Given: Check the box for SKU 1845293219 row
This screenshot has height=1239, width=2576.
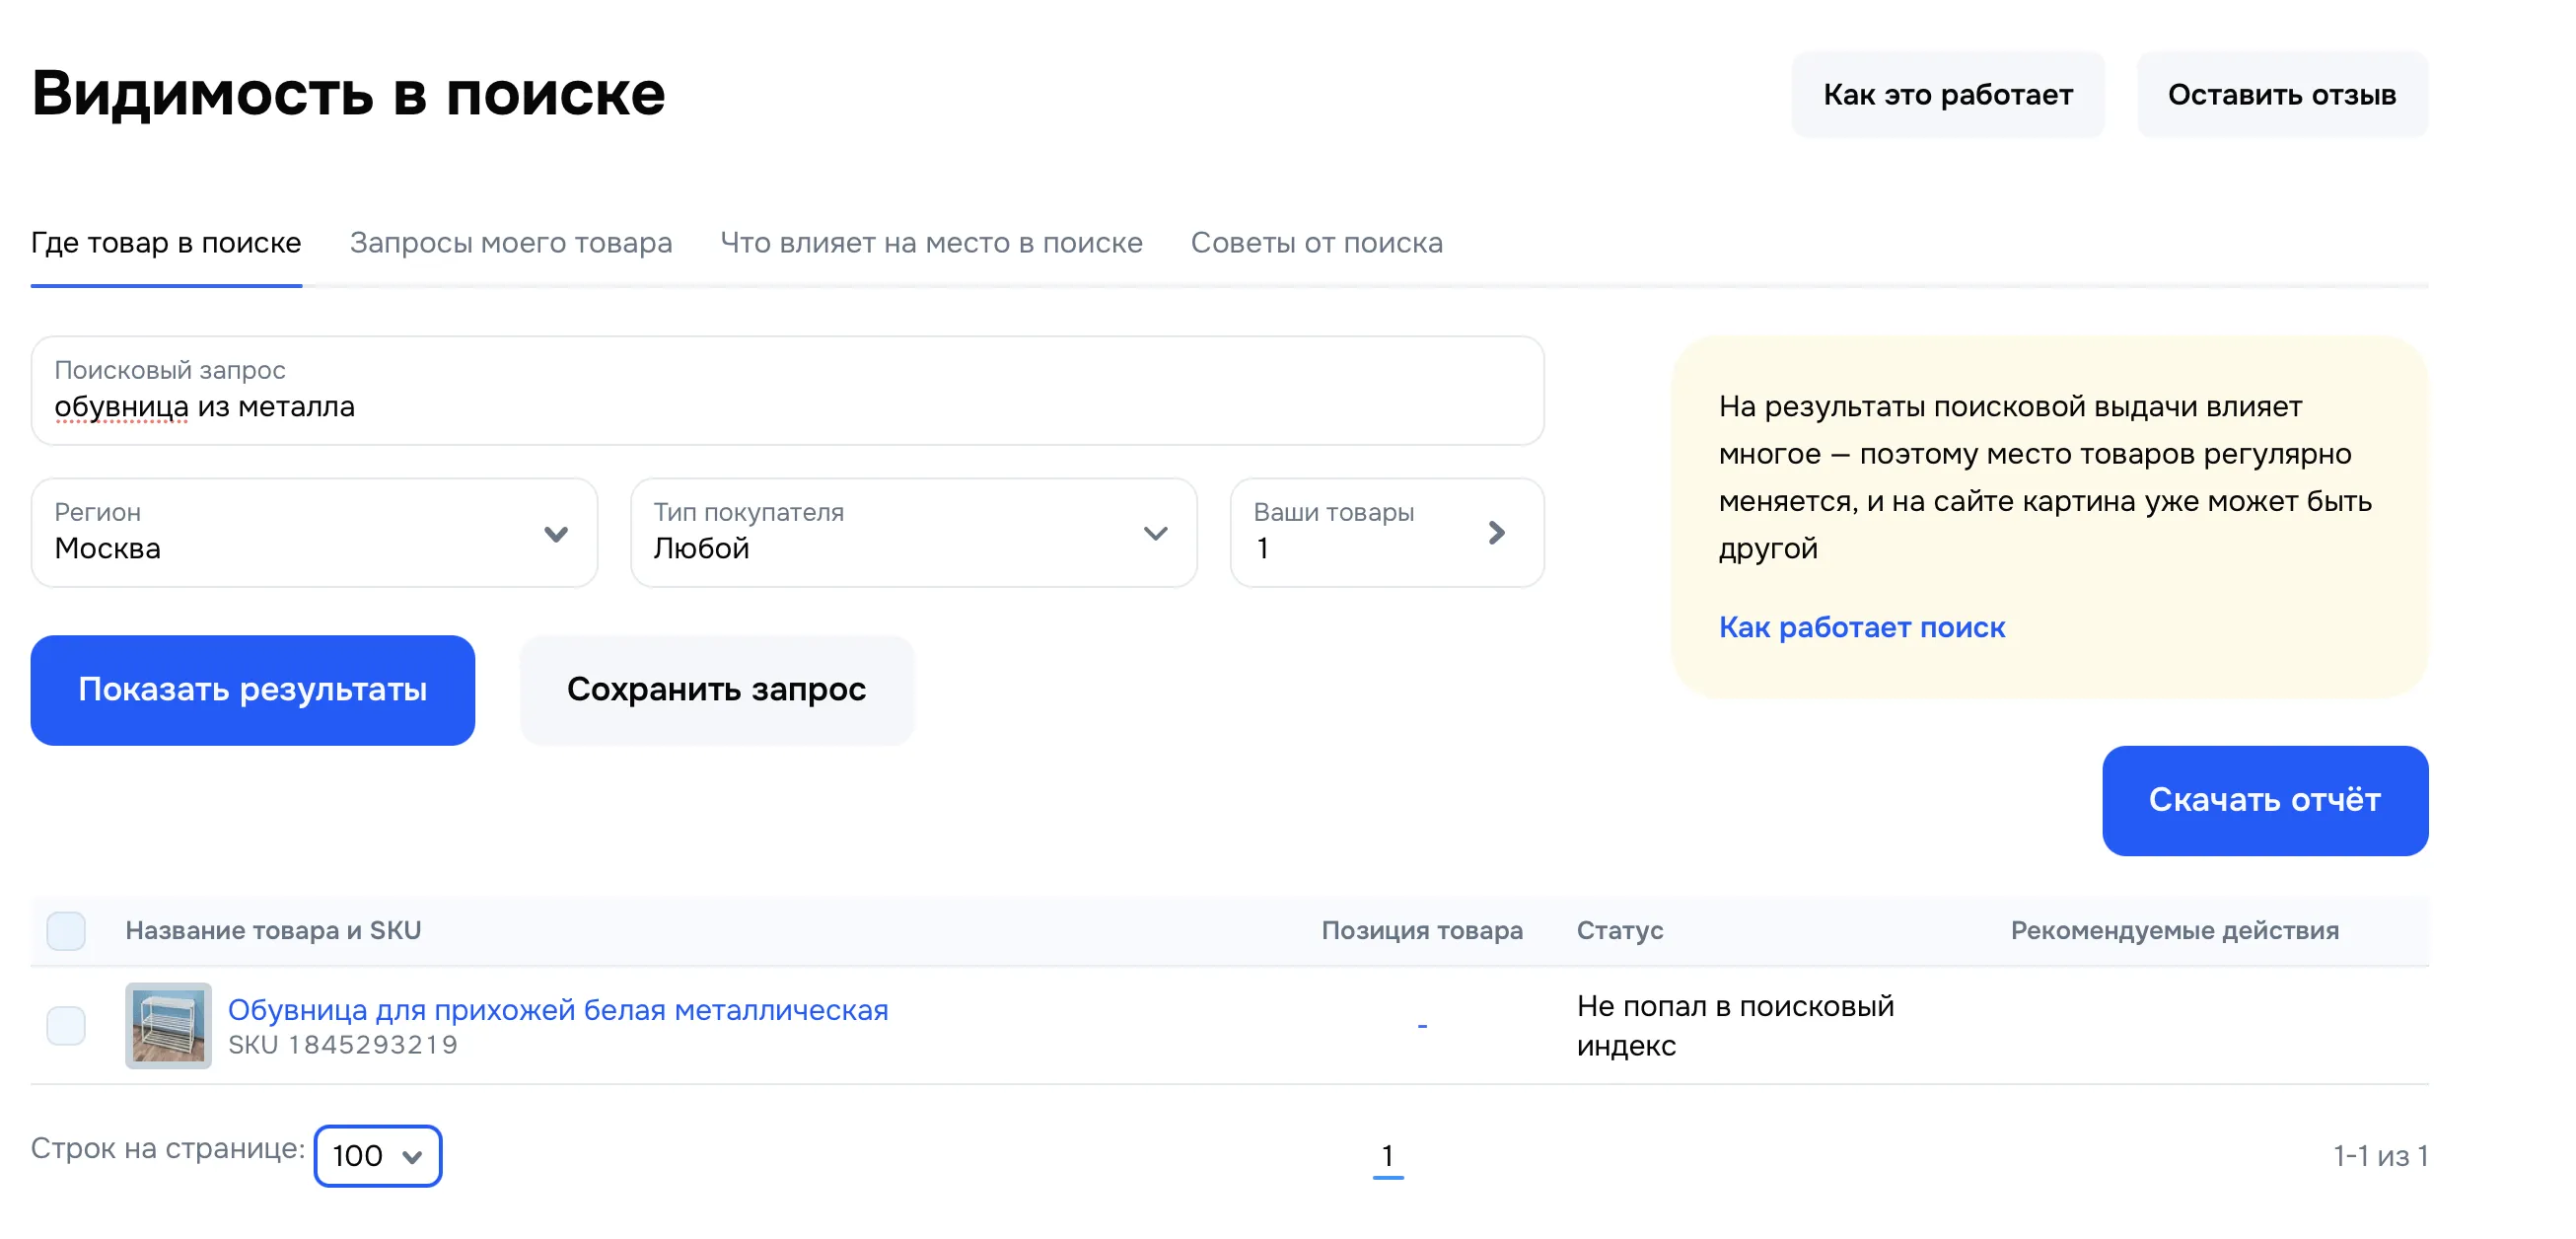Looking at the screenshot, I should click(66, 1025).
